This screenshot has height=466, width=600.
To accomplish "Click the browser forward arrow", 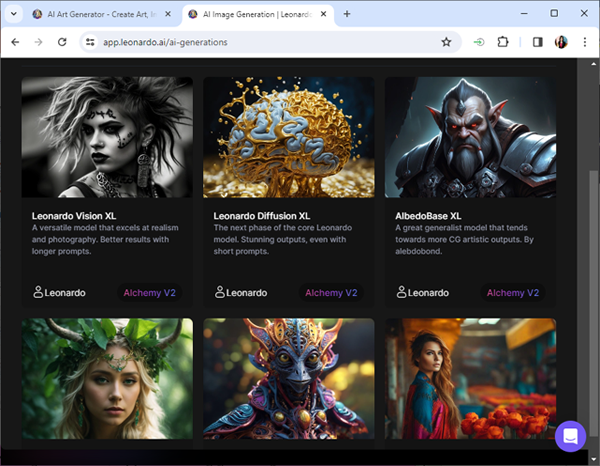I will click(x=38, y=42).
